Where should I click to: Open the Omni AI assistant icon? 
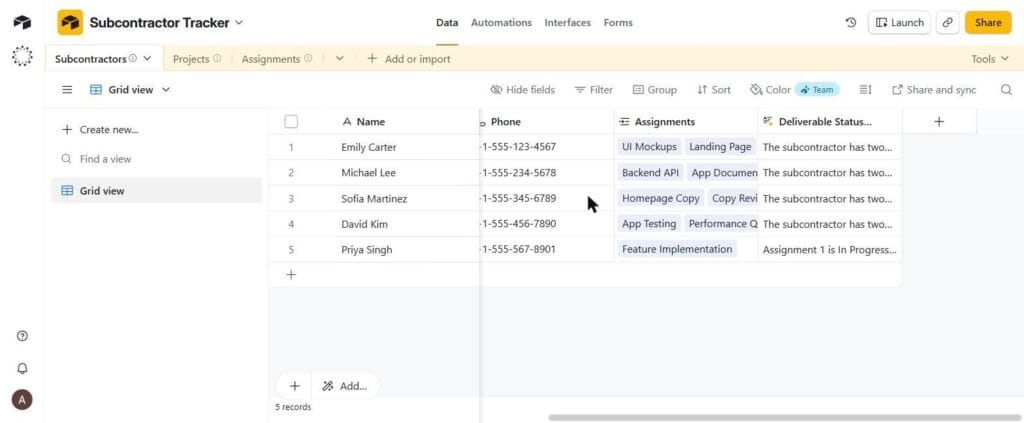pos(22,56)
